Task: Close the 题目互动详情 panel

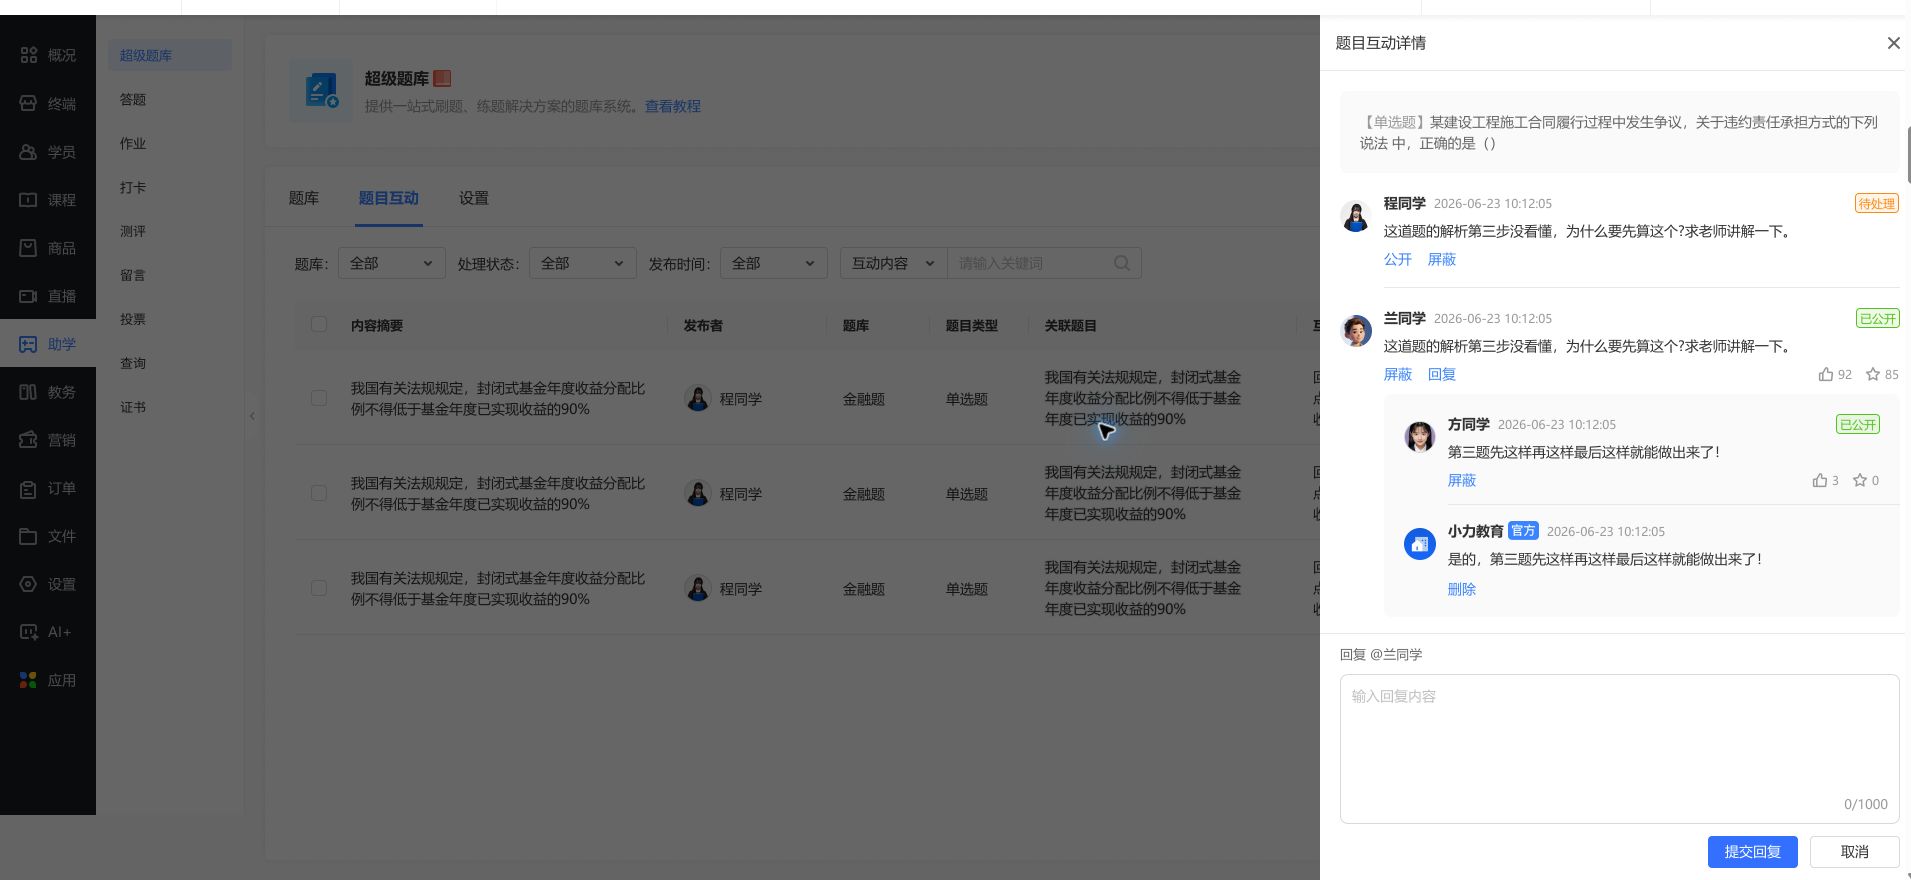Action: 1893,43
